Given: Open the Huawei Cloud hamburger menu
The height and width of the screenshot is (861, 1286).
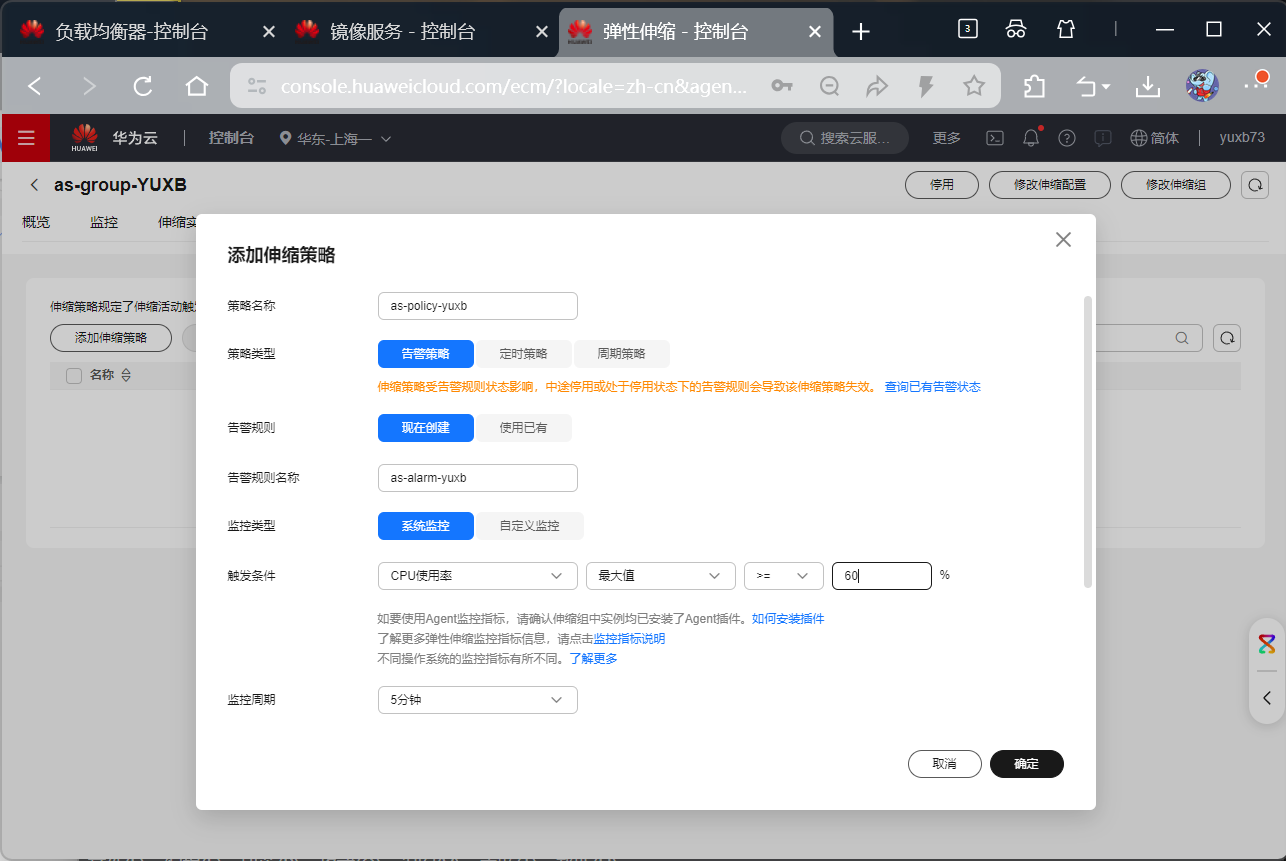Looking at the screenshot, I should [x=26, y=138].
